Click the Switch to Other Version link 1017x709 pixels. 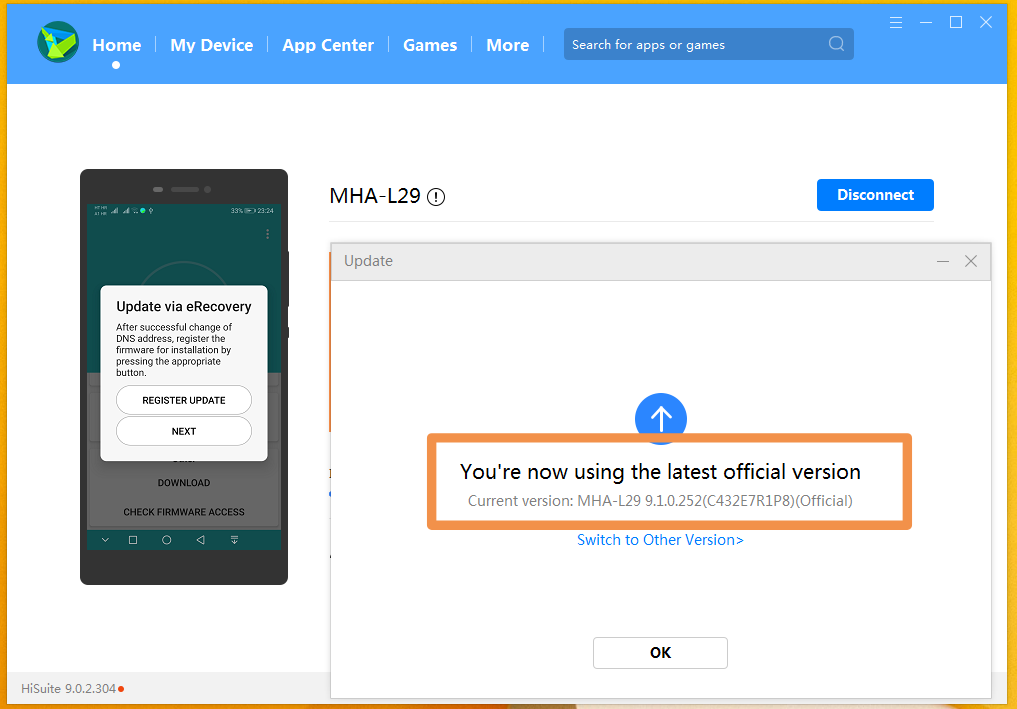660,540
